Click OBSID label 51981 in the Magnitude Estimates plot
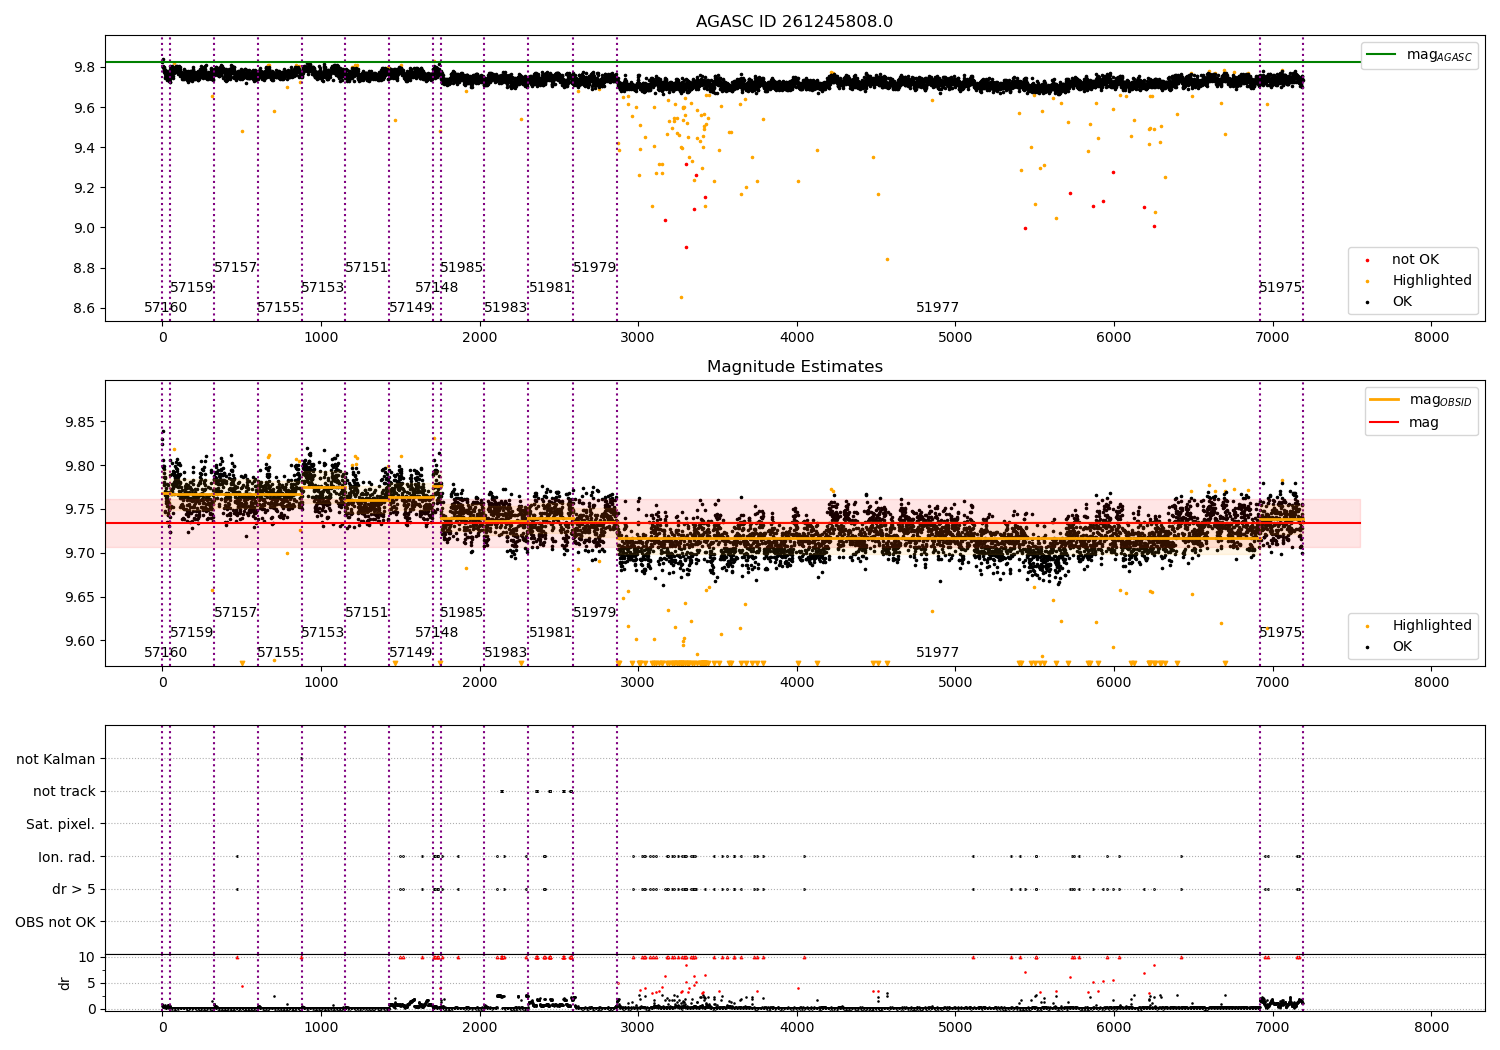Image resolution: width=1500 pixels, height=1050 pixels. tap(550, 633)
